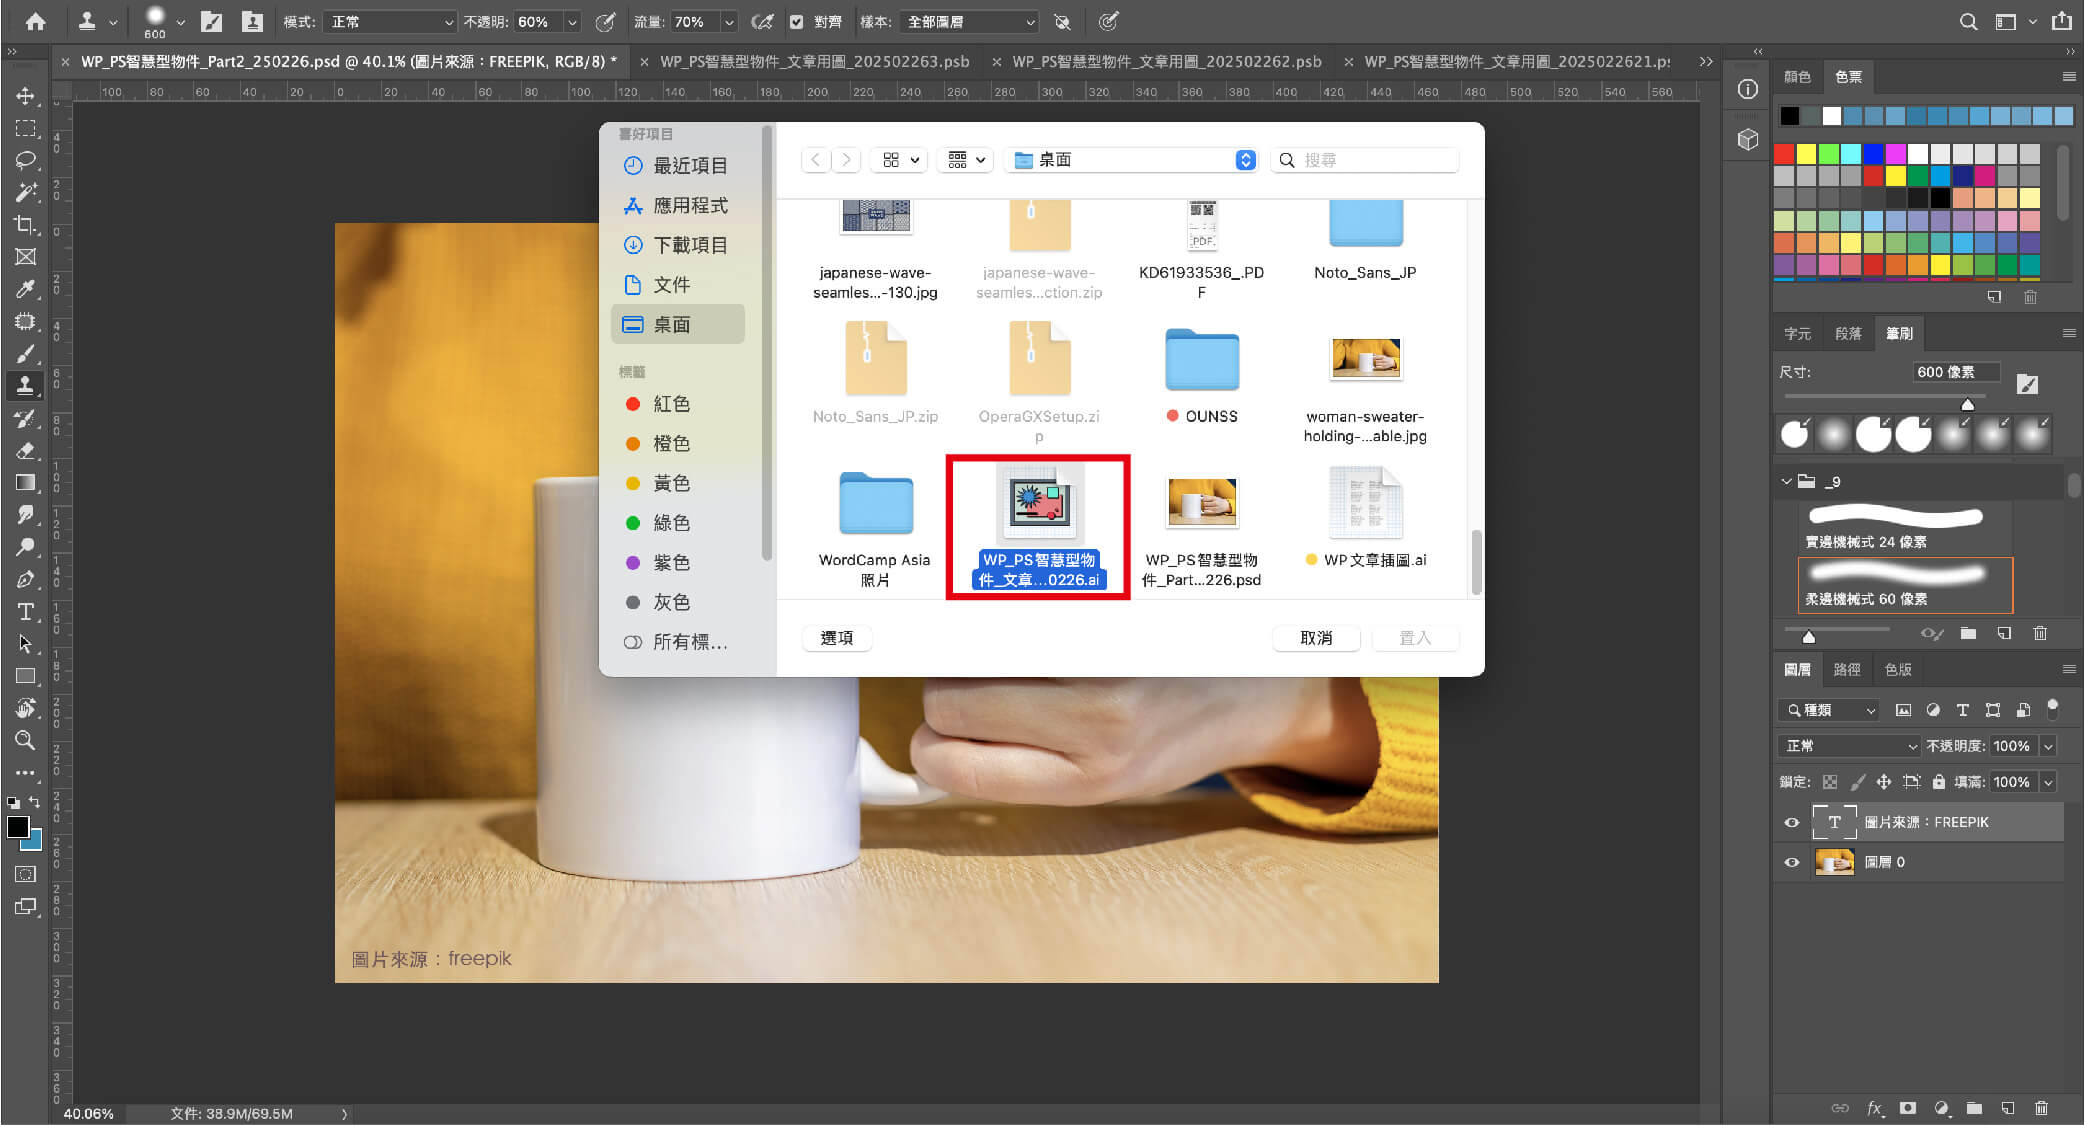The image size is (2085, 1125).
Task: Toggle the 對齊 aligned checkbox
Action: coord(797,21)
